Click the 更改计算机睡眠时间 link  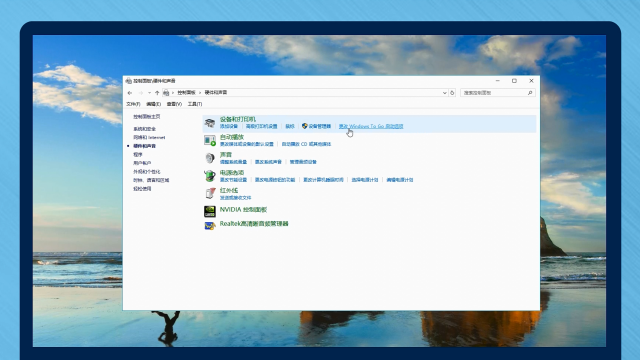click(x=323, y=180)
